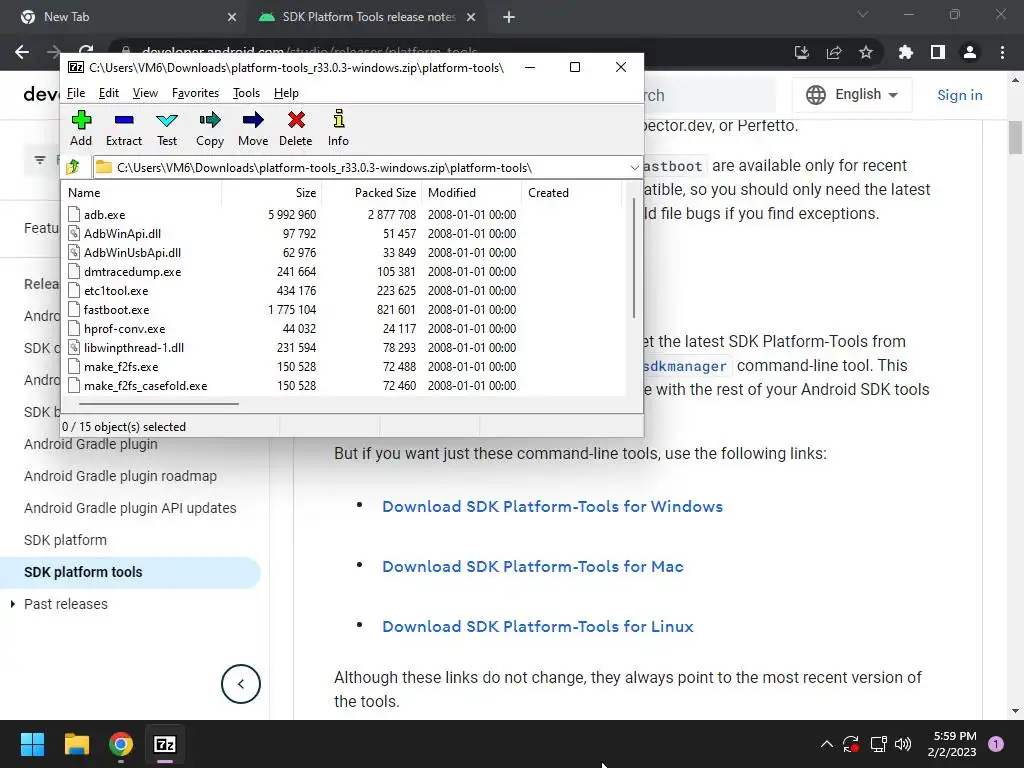This screenshot has height=768, width=1024.
Task: Click the 7-Zip title bar app icon
Action: [76, 67]
